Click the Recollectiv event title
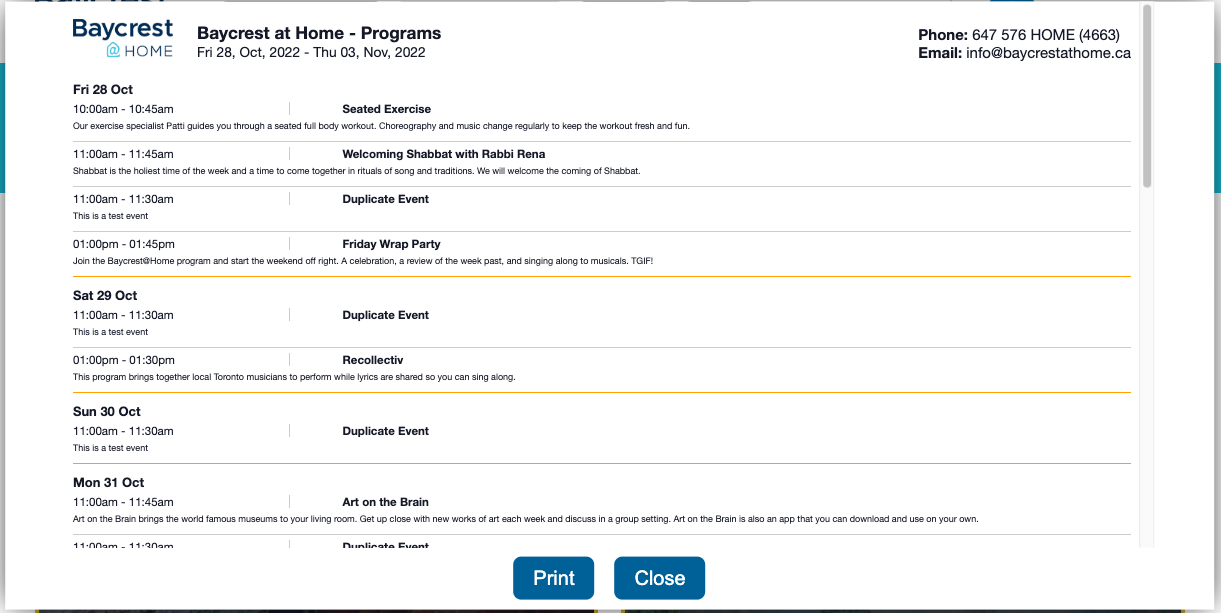1221x613 pixels. coord(372,360)
